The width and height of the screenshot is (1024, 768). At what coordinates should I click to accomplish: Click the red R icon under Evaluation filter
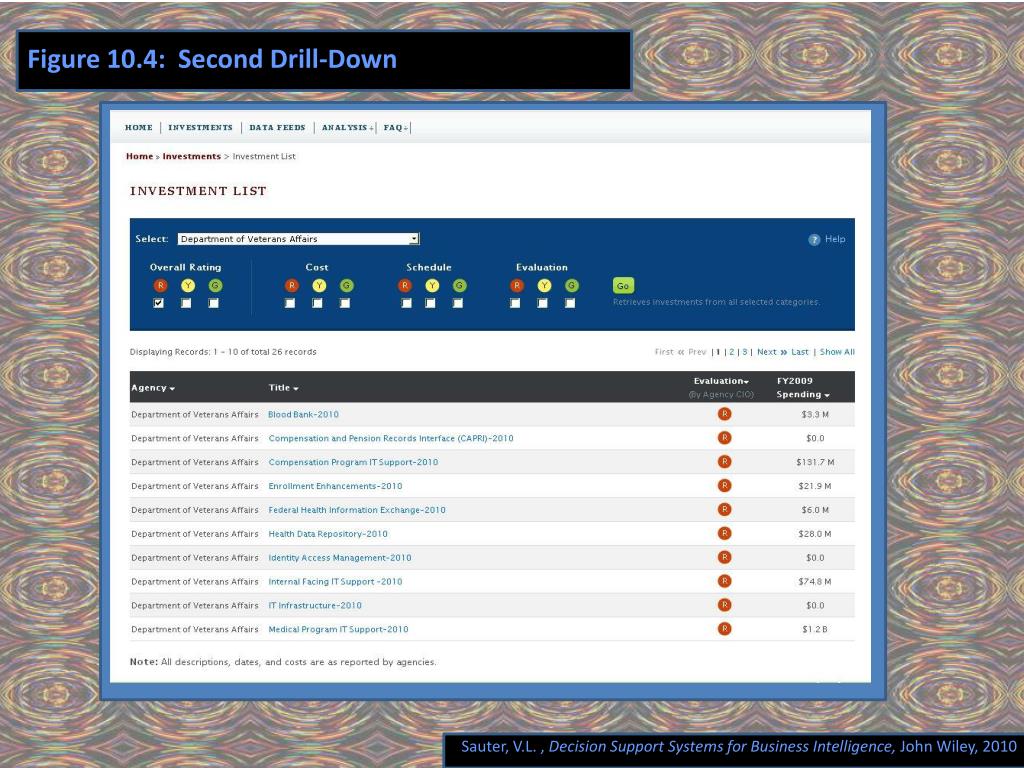(x=517, y=285)
